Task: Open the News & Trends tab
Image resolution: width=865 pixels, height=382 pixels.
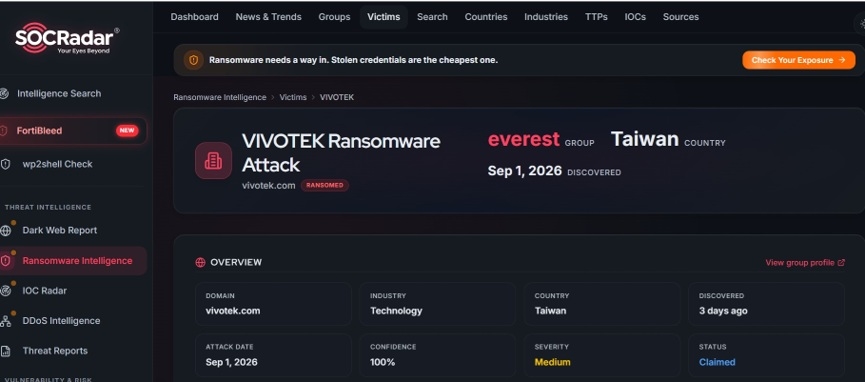Action: [269, 17]
